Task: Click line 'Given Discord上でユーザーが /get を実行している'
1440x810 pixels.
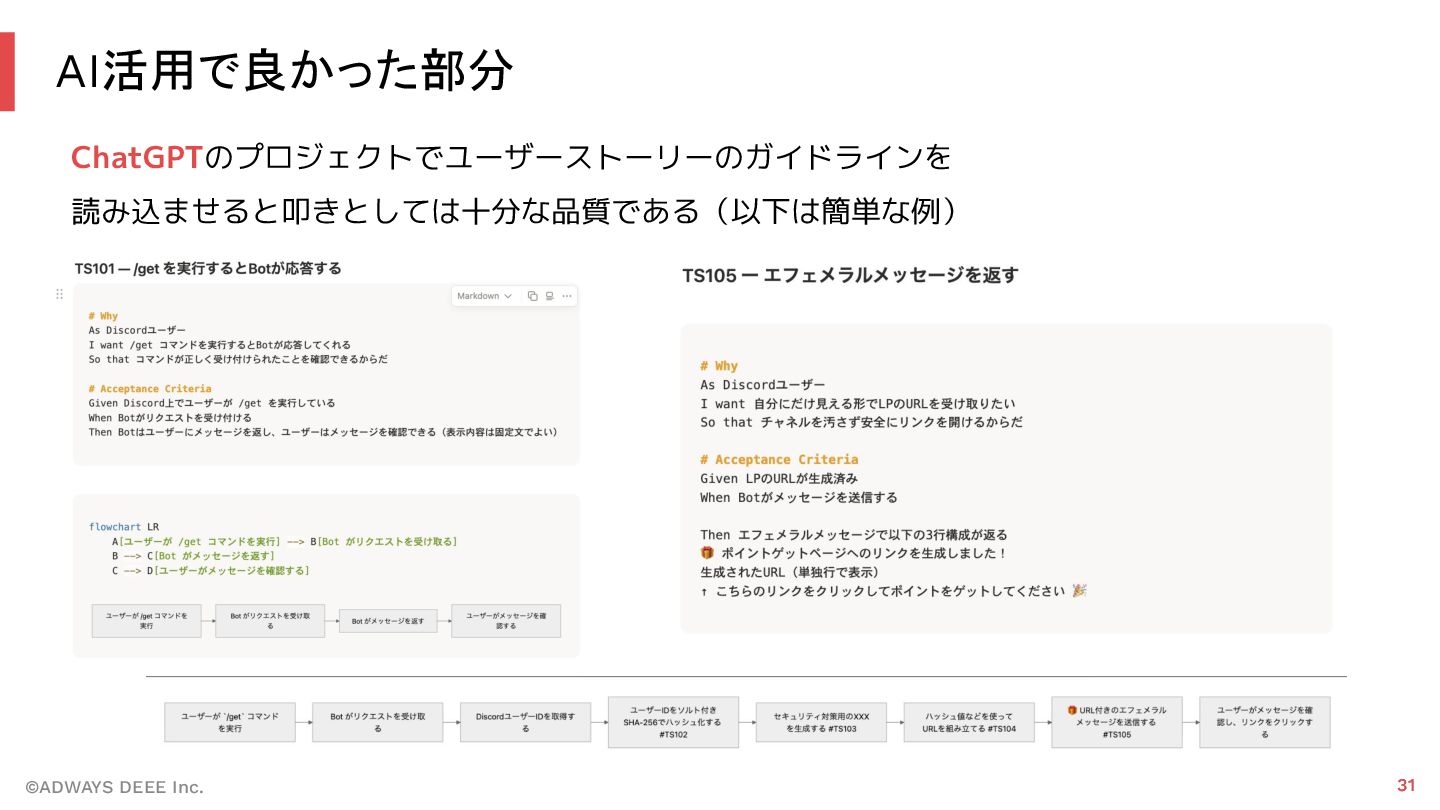Action: pyautogui.click(x=212, y=403)
